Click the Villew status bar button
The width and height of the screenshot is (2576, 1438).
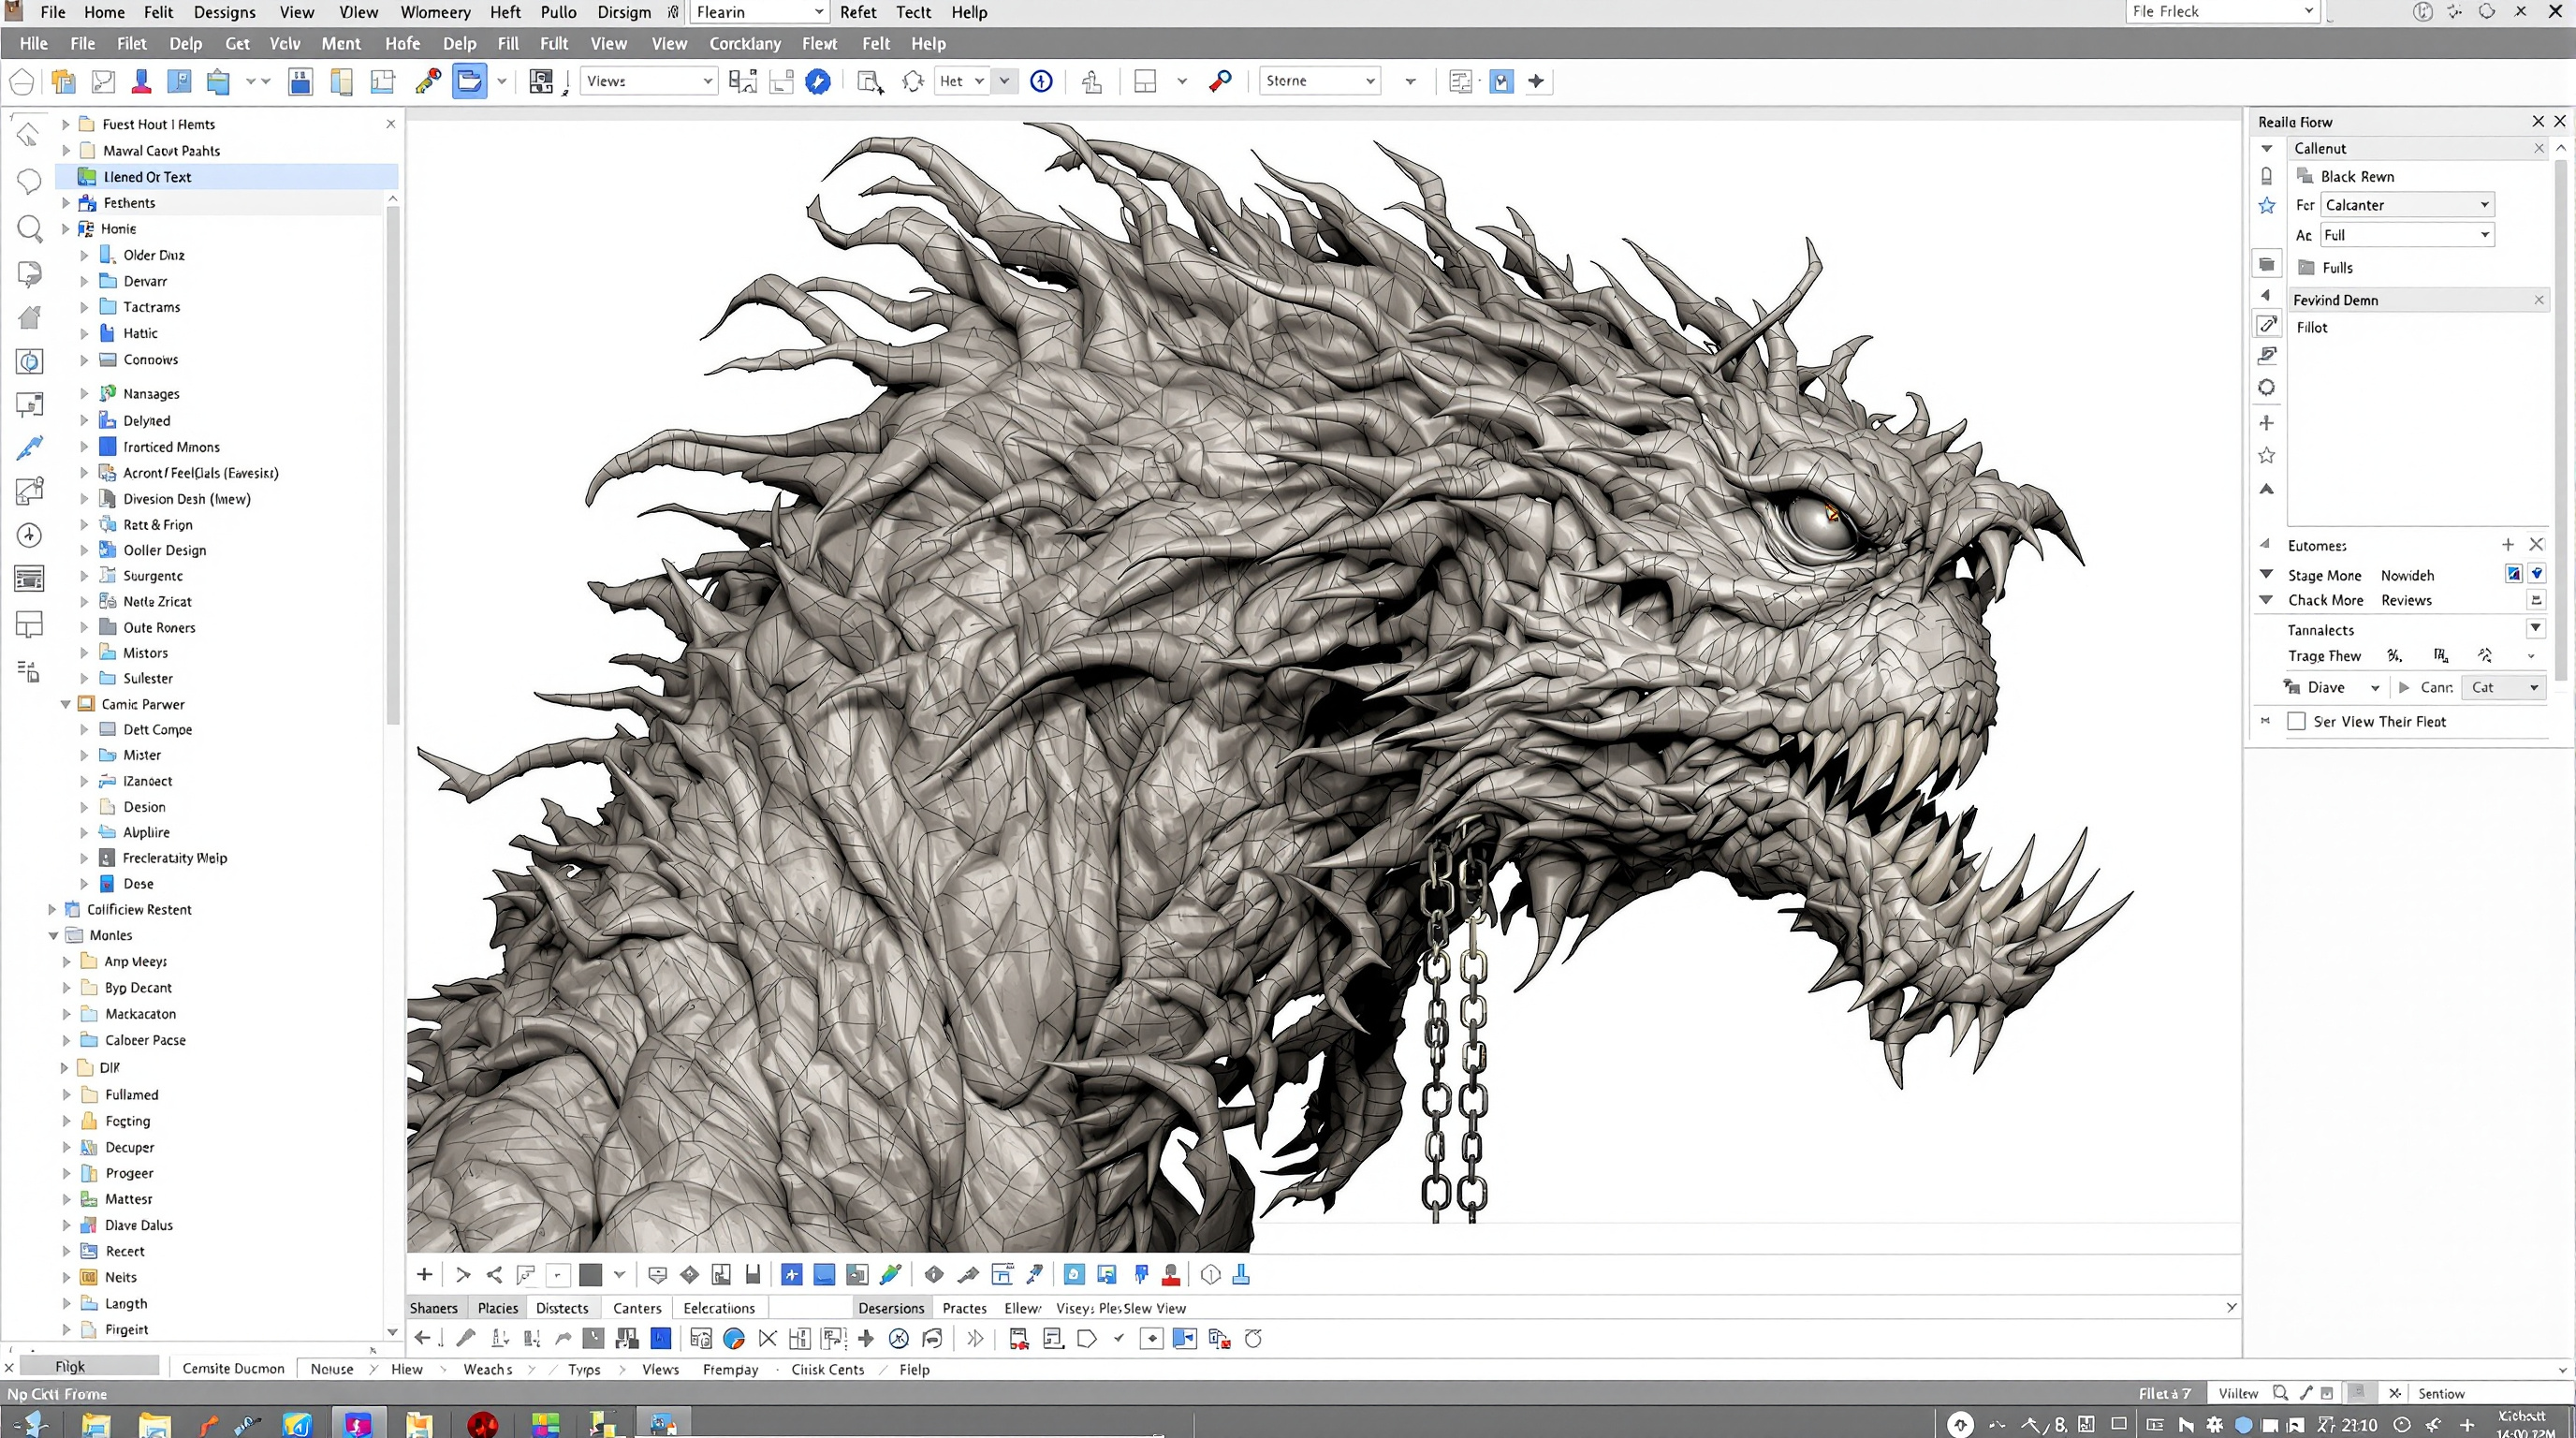[2238, 1393]
